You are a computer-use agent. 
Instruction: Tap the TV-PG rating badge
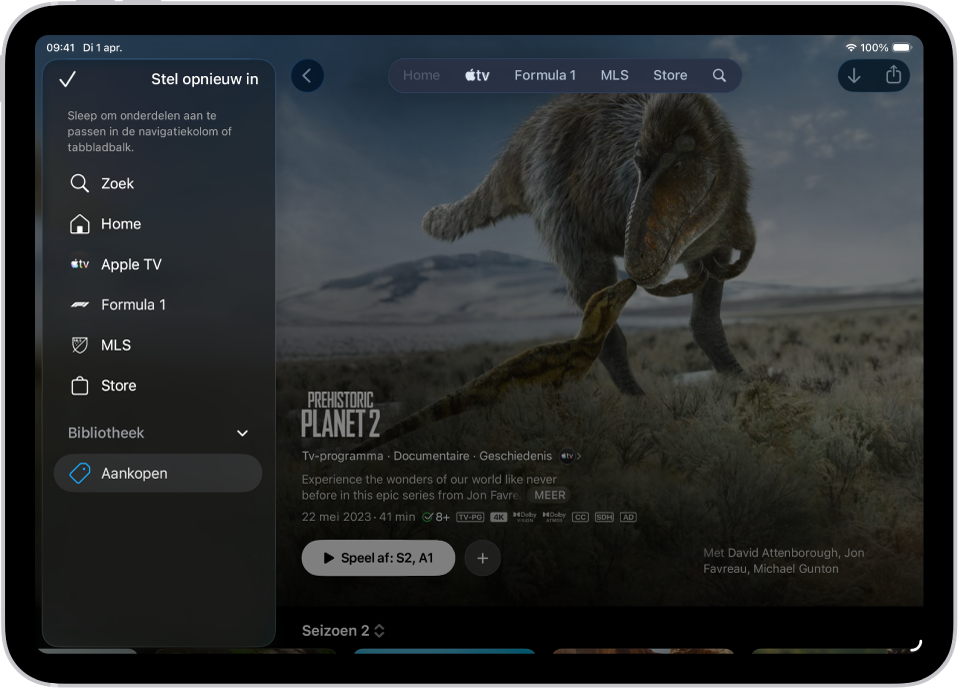coord(470,517)
